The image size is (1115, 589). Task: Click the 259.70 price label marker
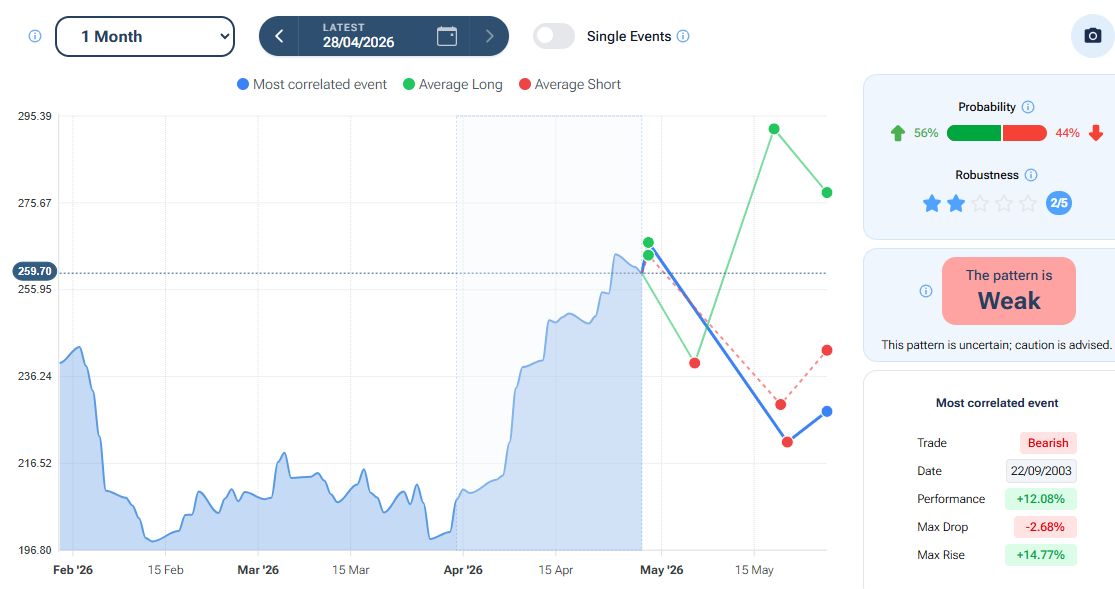coord(35,271)
